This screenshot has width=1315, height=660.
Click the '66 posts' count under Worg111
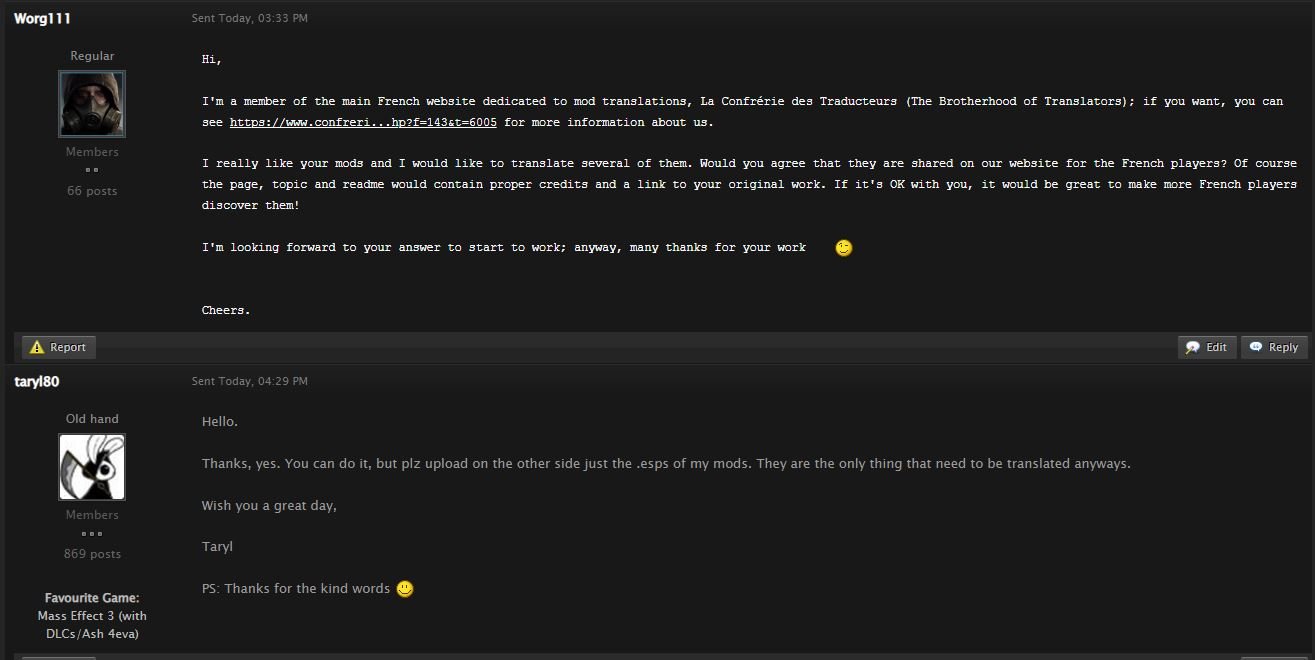(92, 191)
